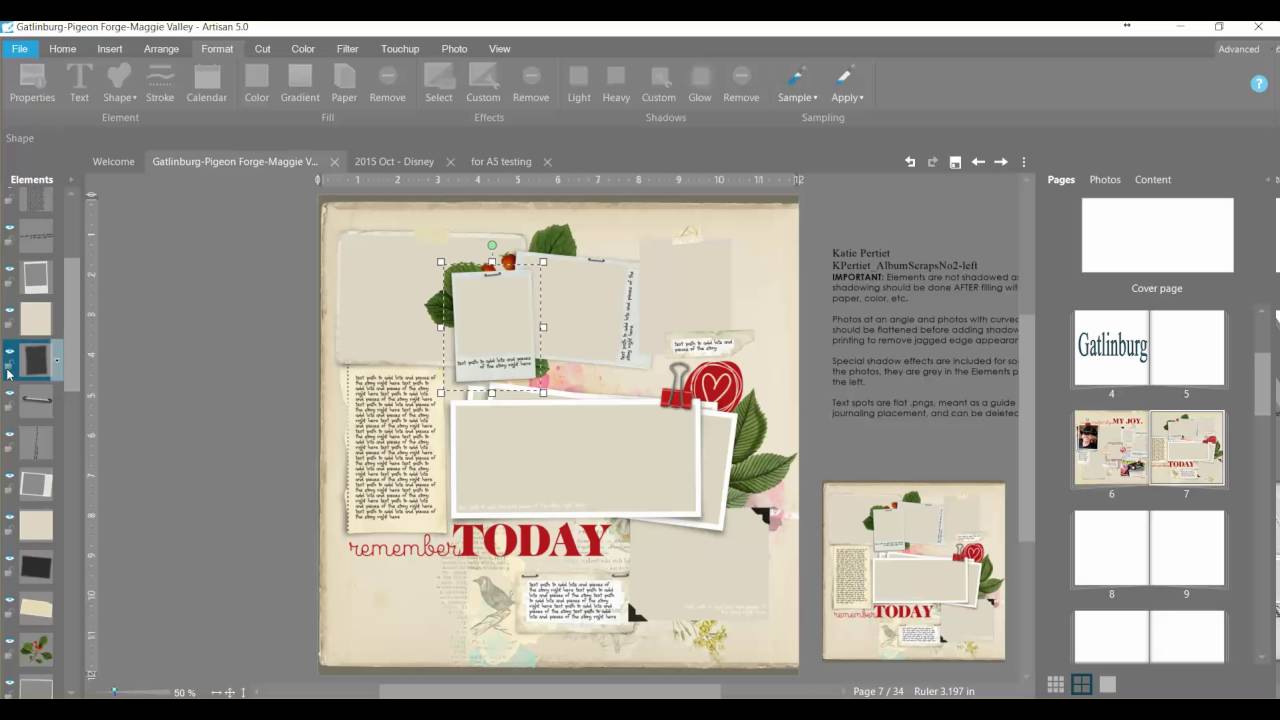Viewport: 1280px width, 720px height.
Task: Select the Gatlinburg pages 4-5 spread
Action: click(1149, 348)
